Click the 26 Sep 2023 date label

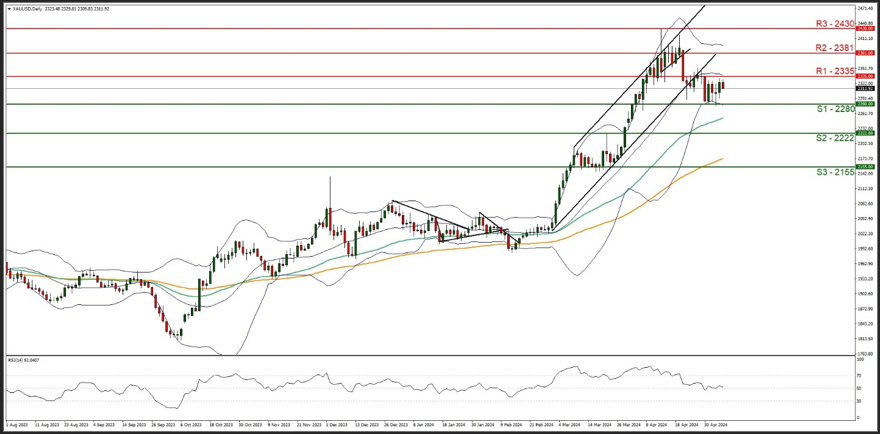coord(163,425)
